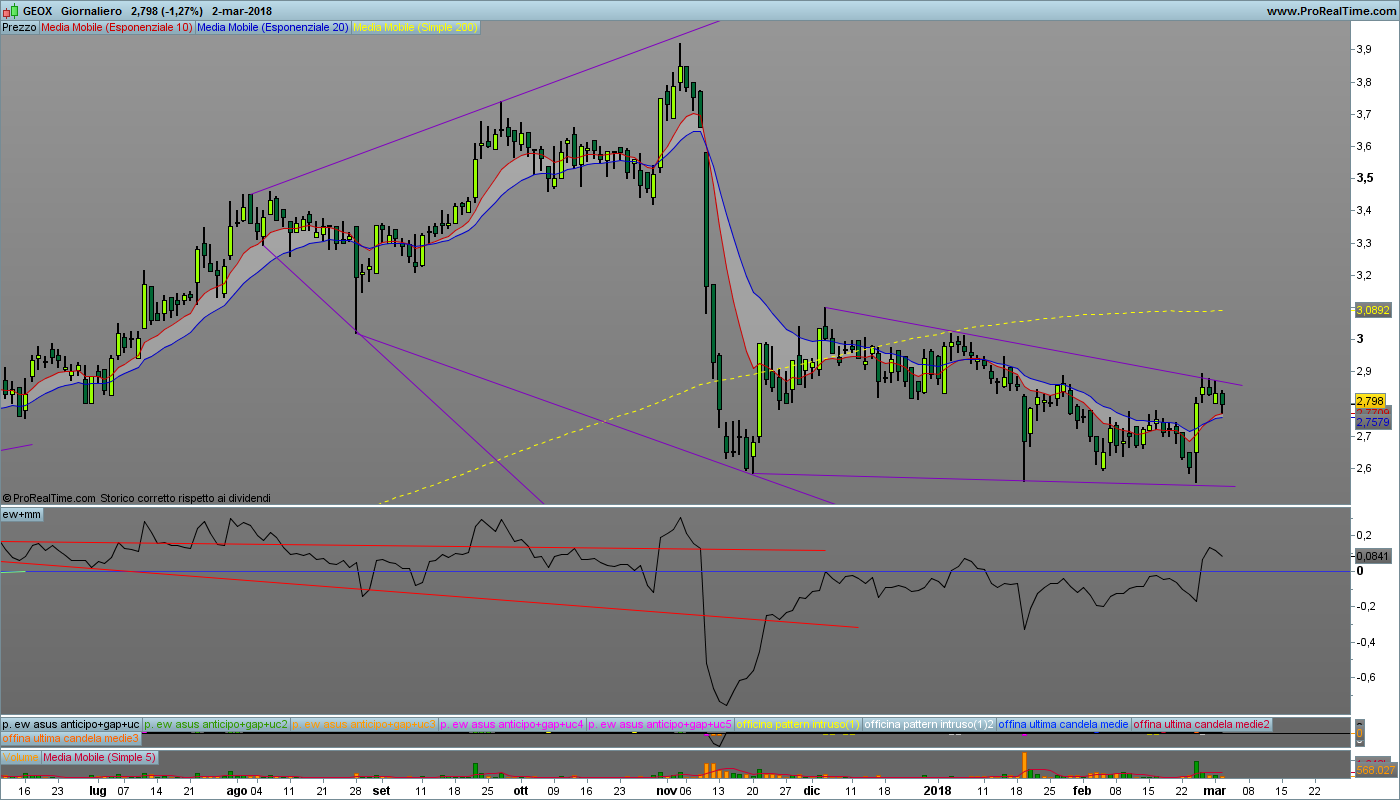
Task: Click the 3,7 price axis label
Action: 1362,114
